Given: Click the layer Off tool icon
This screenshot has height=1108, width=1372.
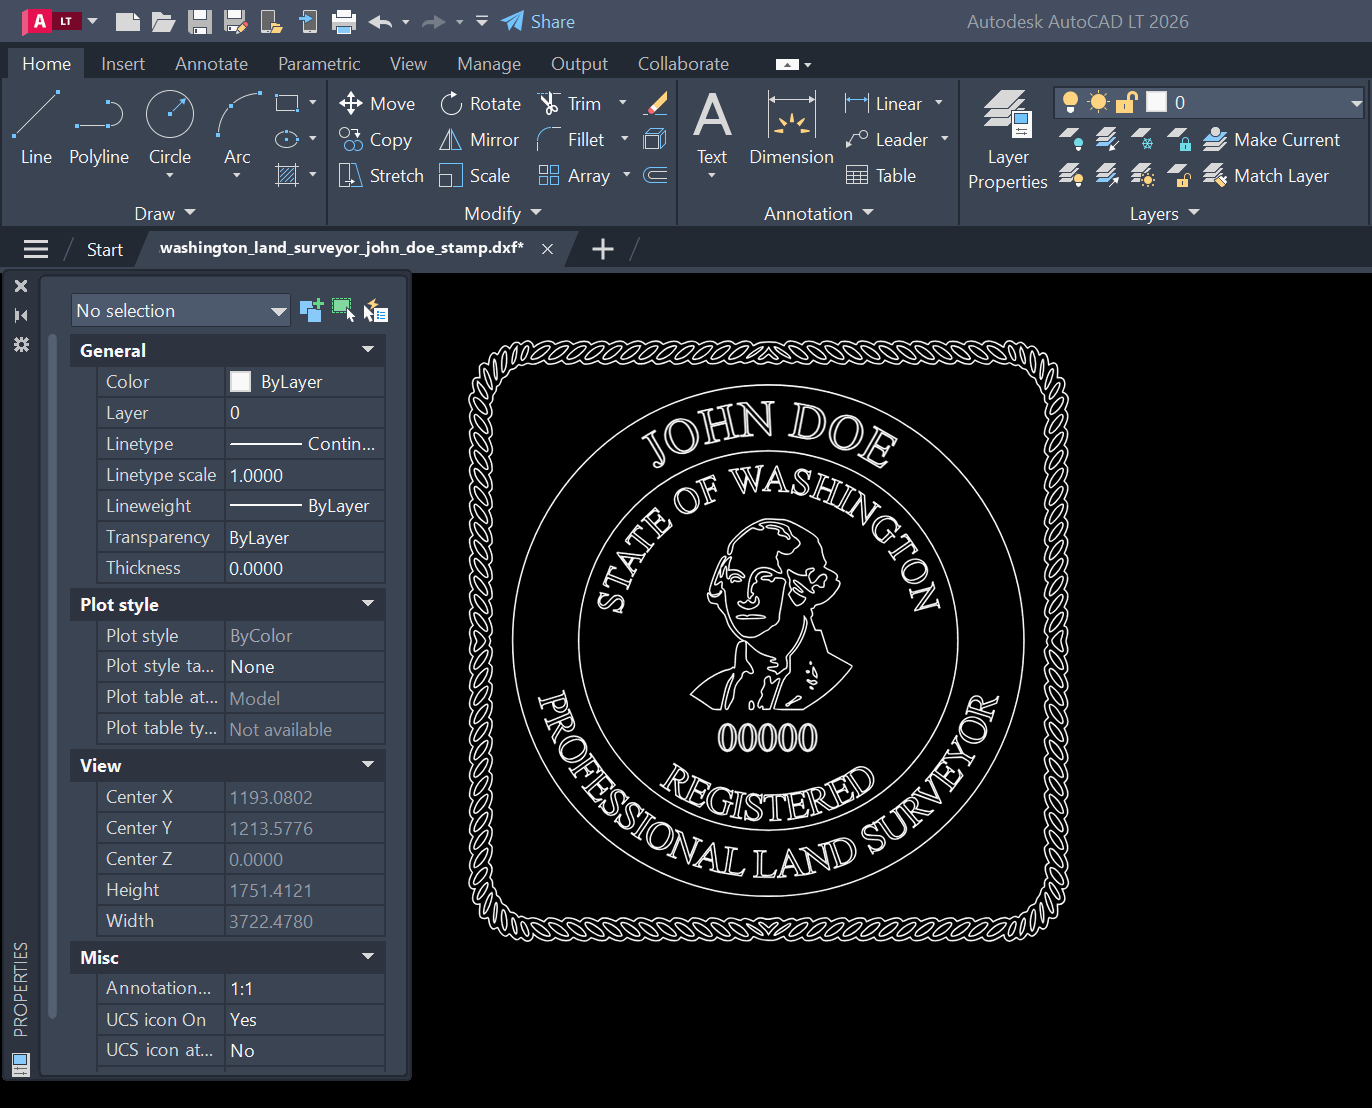Looking at the screenshot, I should [1071, 139].
